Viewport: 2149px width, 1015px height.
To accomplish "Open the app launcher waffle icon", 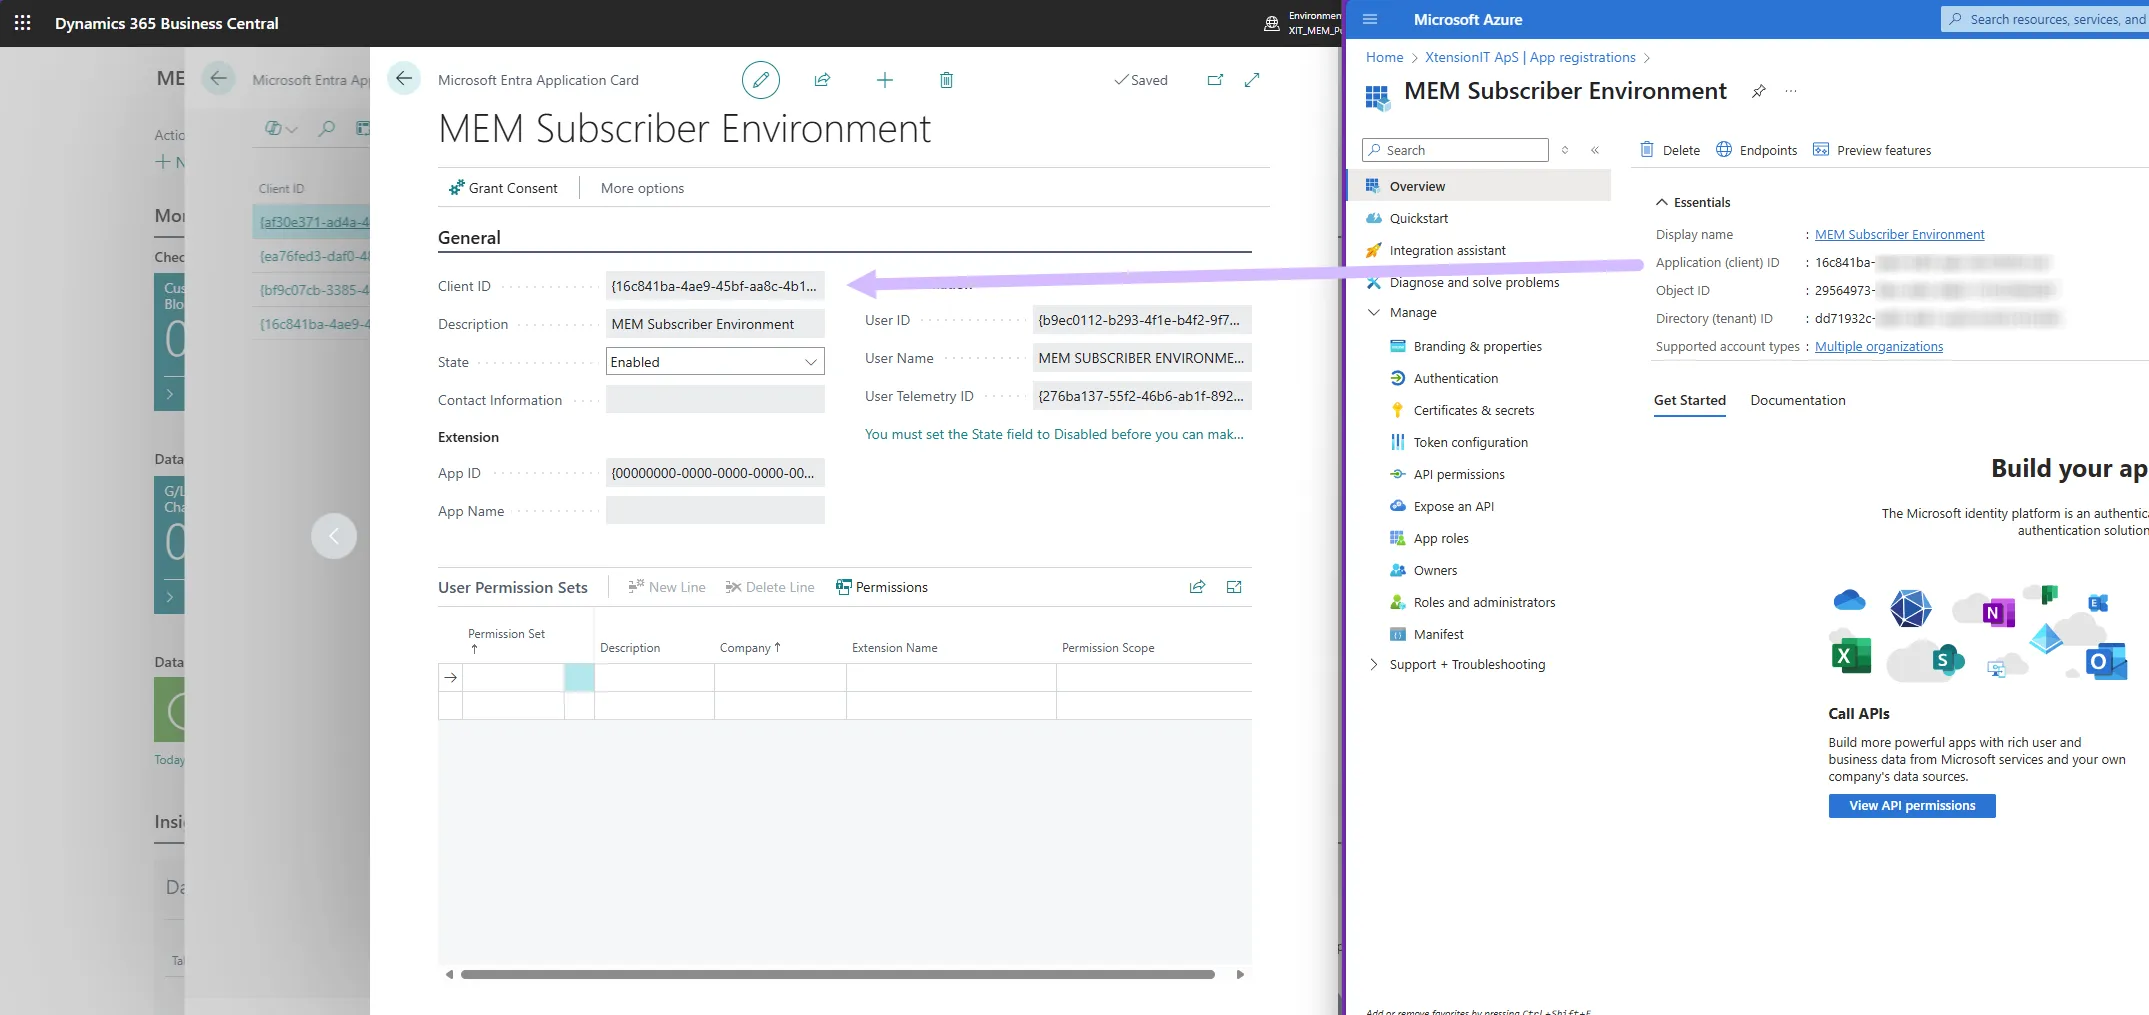I will [x=22, y=22].
